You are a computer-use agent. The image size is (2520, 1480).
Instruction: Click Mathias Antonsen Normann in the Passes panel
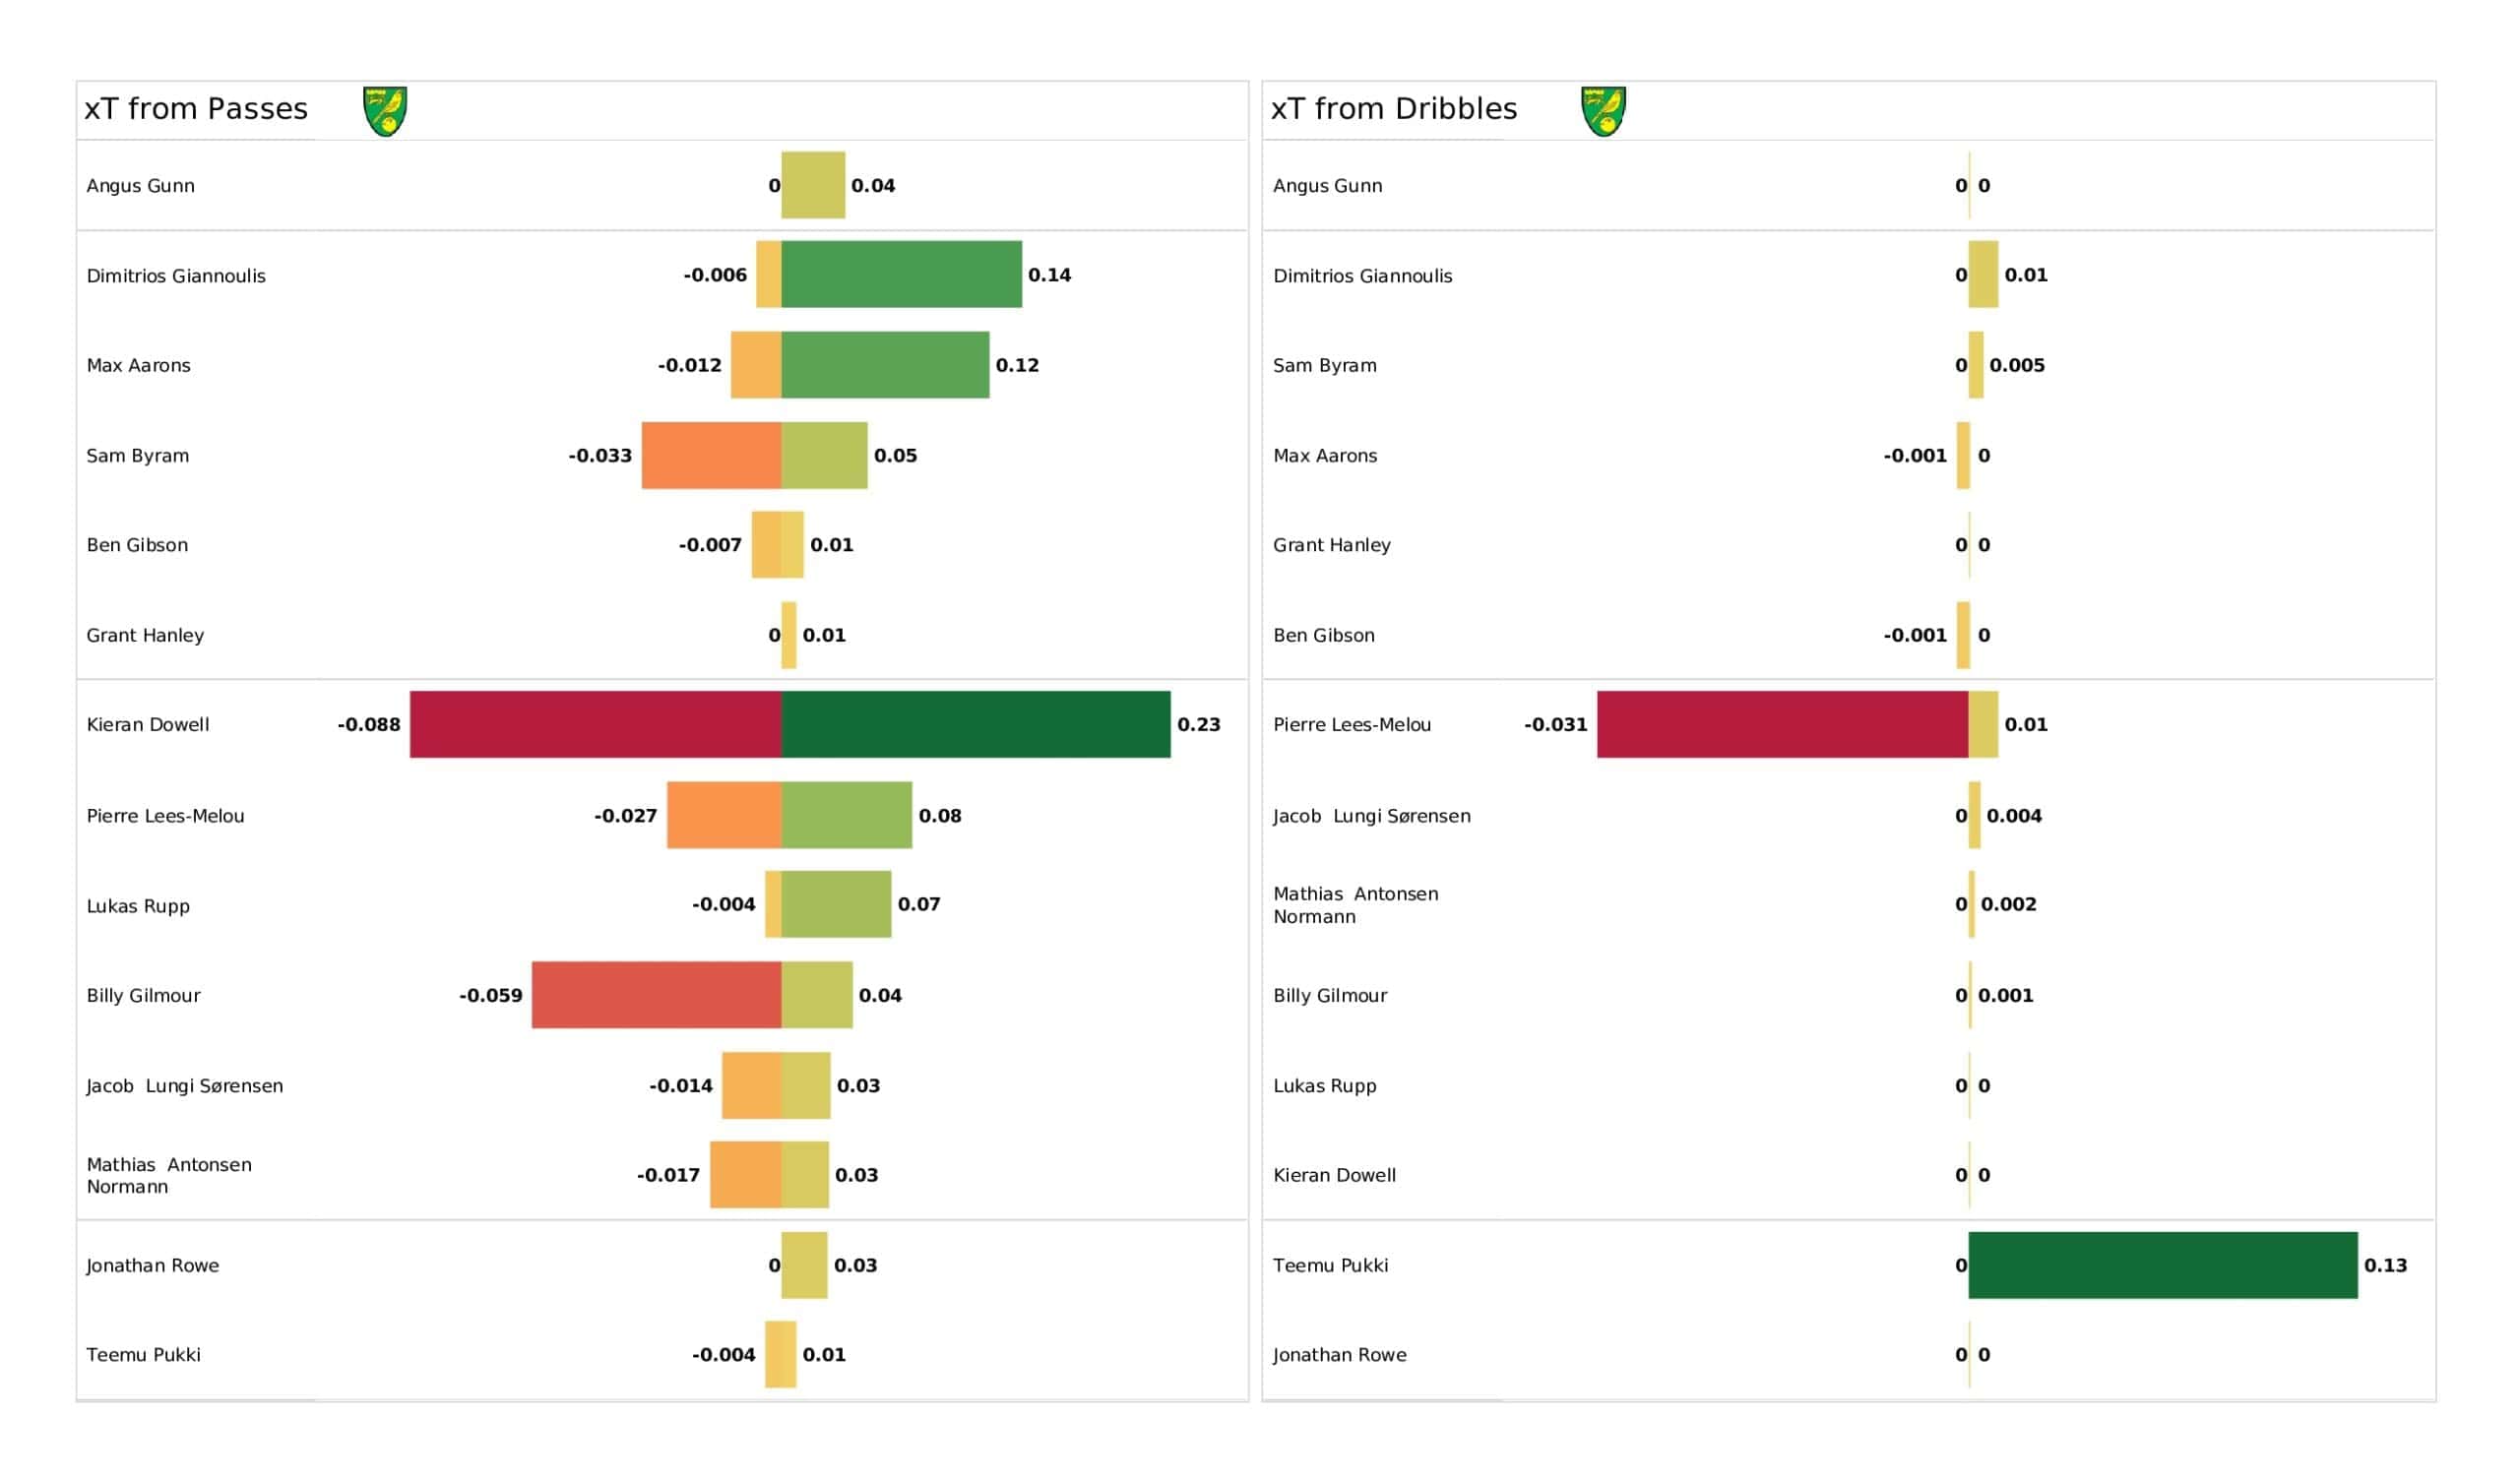169,1175
